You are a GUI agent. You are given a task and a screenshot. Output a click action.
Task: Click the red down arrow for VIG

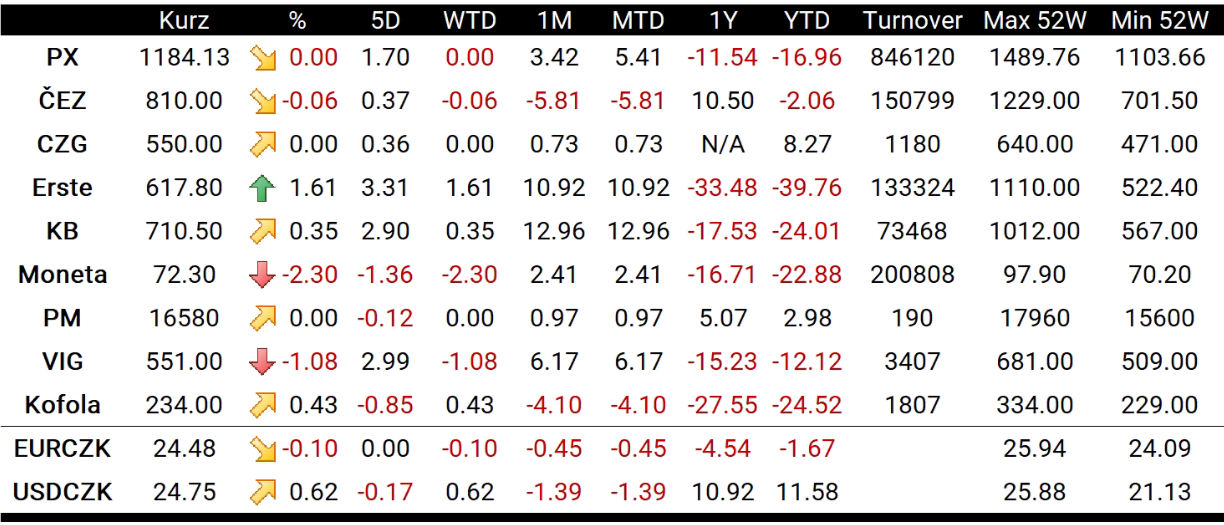tap(263, 362)
